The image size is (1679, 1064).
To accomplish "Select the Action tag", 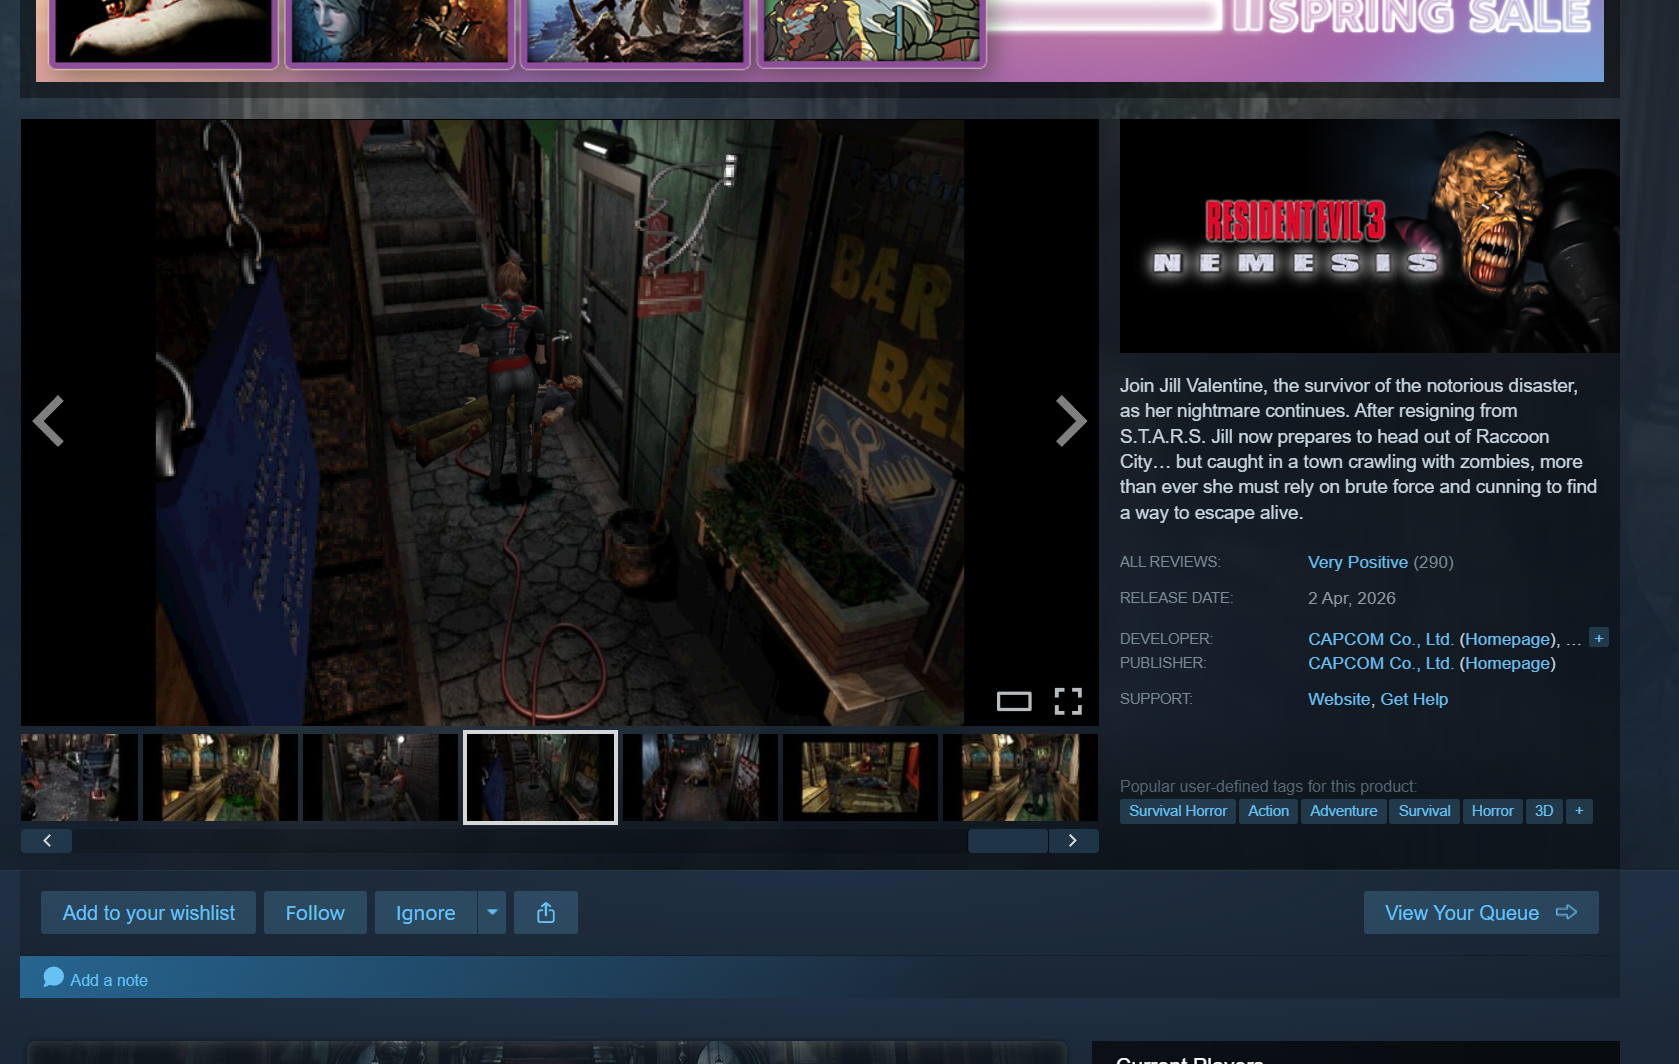I will pyautogui.click(x=1268, y=811).
